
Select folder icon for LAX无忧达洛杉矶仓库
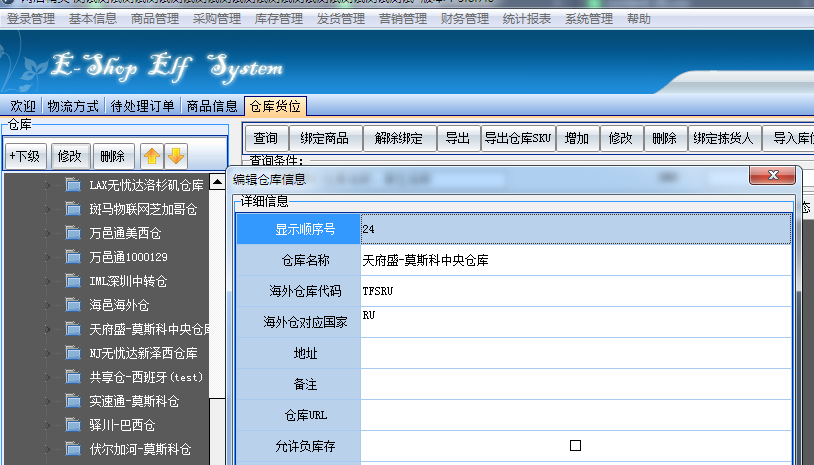[x=72, y=185]
